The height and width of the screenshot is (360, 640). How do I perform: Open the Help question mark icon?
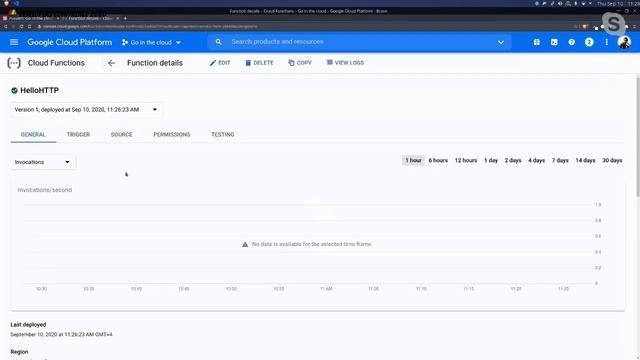pos(571,42)
